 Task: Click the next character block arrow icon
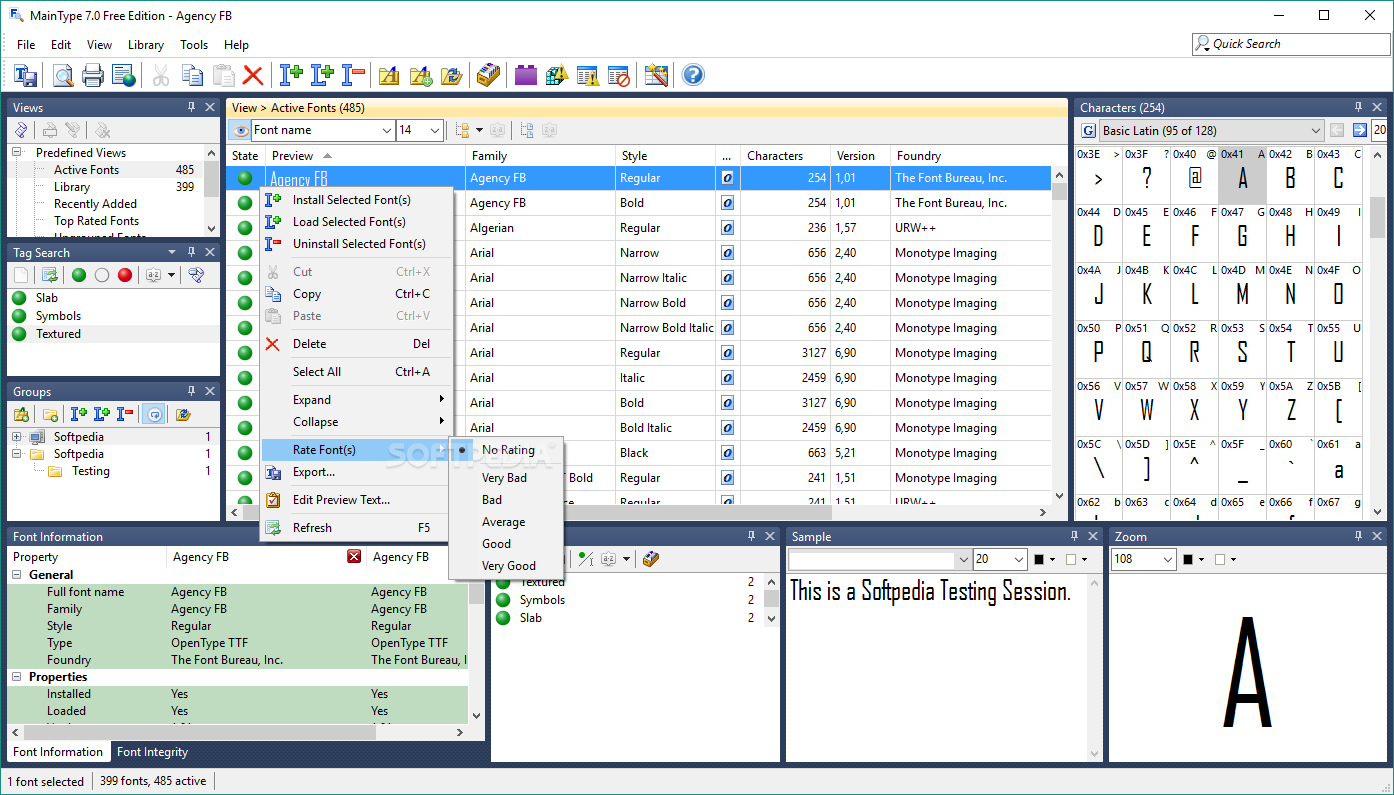tap(1360, 130)
